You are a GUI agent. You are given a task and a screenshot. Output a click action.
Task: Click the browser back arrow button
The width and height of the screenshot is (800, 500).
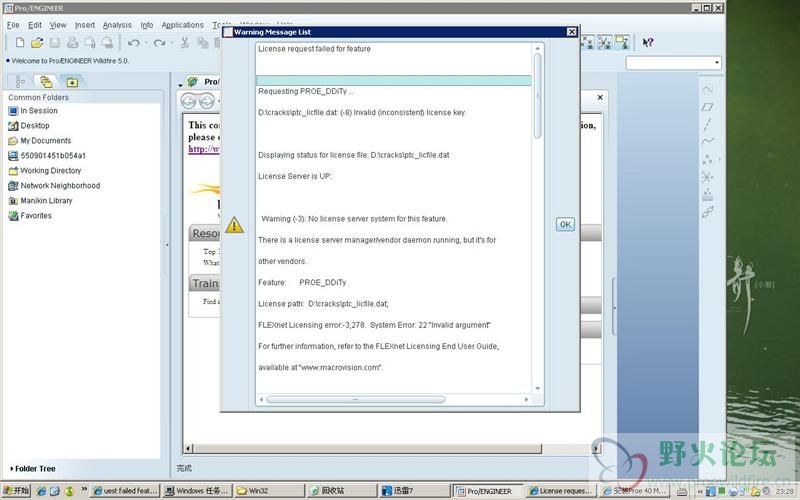coord(188,101)
